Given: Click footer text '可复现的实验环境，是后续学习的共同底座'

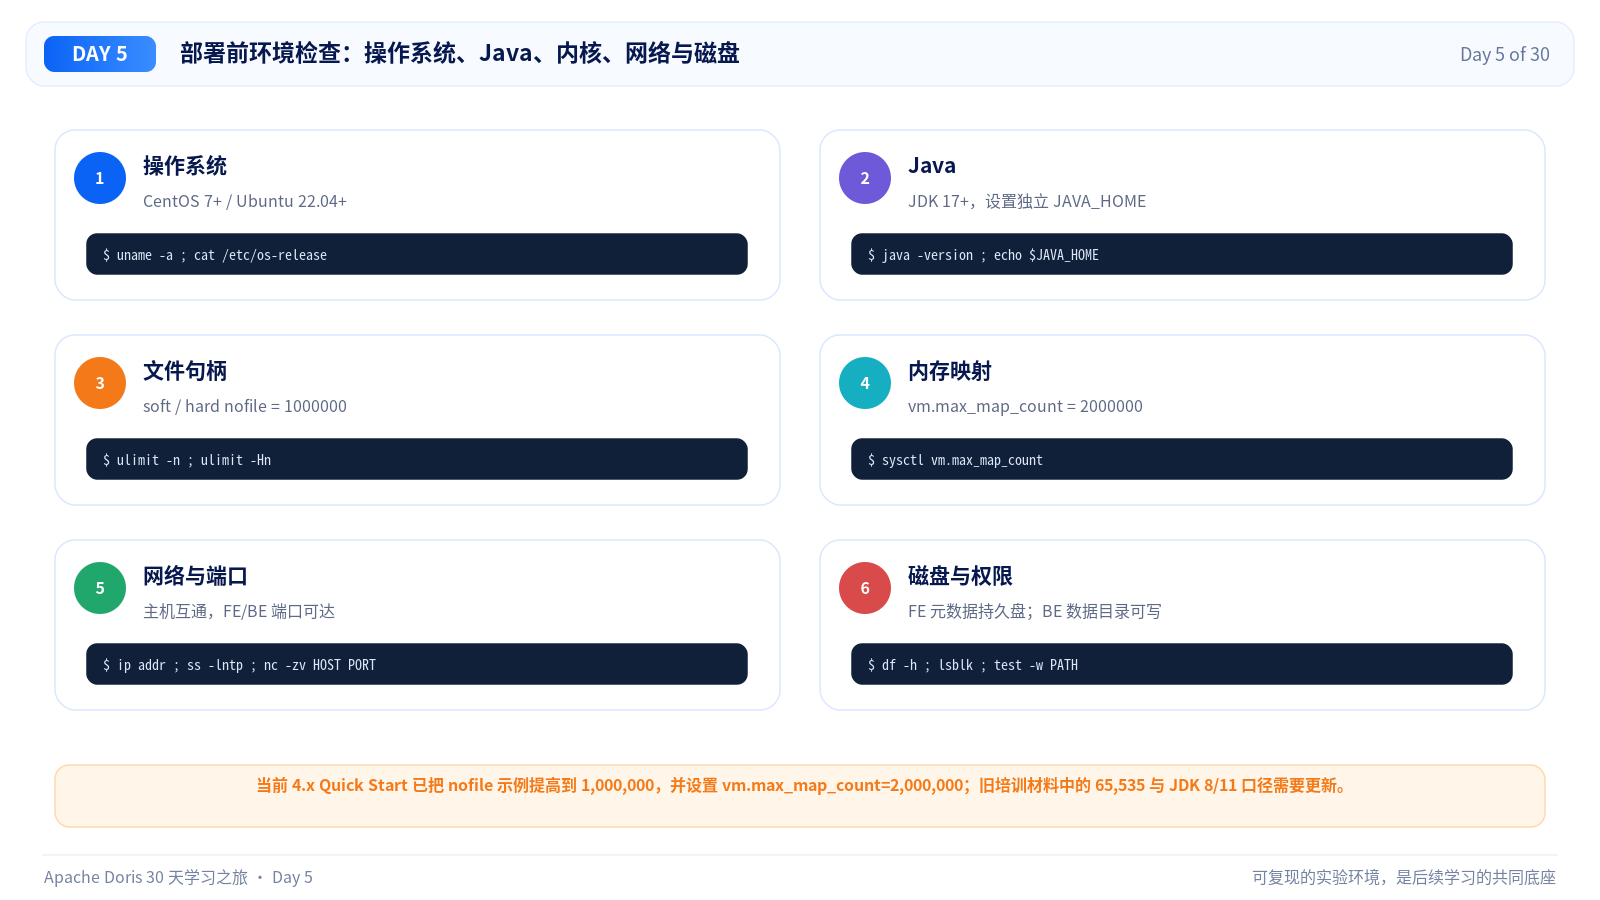Looking at the screenshot, I should 1404,877.
